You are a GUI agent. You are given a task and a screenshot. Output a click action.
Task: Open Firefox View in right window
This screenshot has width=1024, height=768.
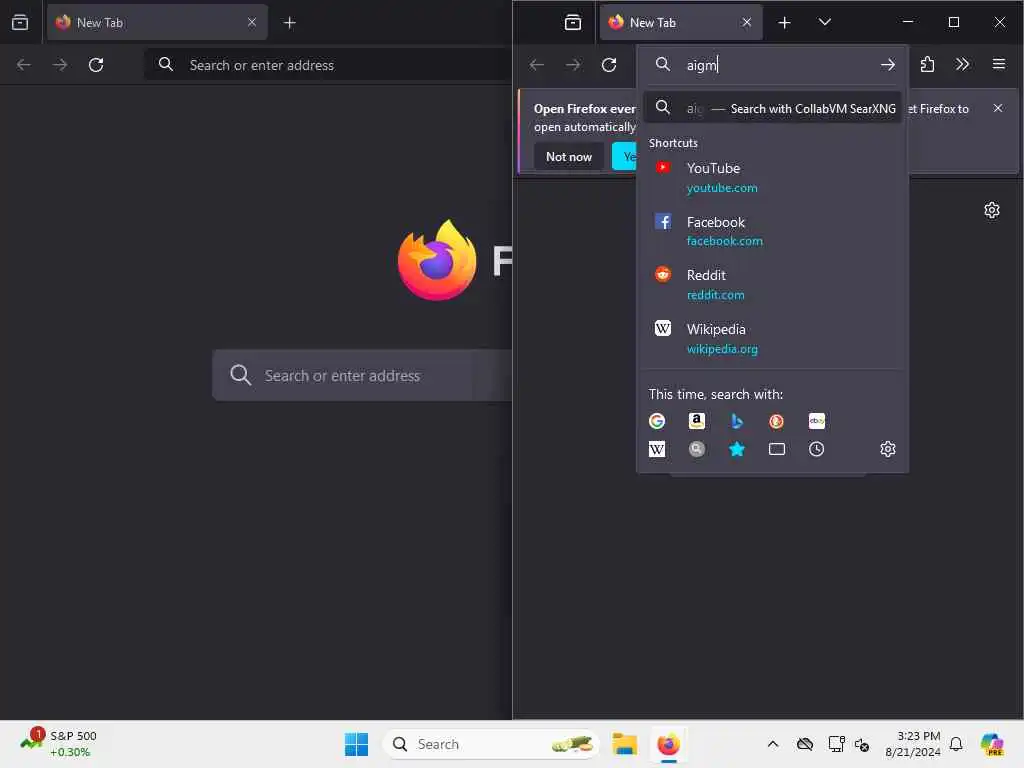[x=573, y=23]
